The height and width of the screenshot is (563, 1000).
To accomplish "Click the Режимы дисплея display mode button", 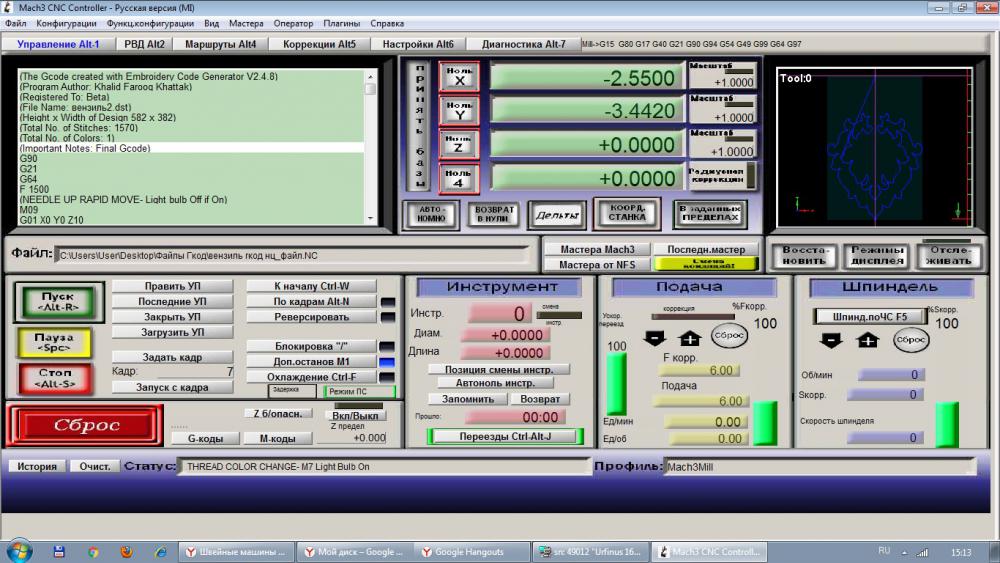I will click(877, 255).
